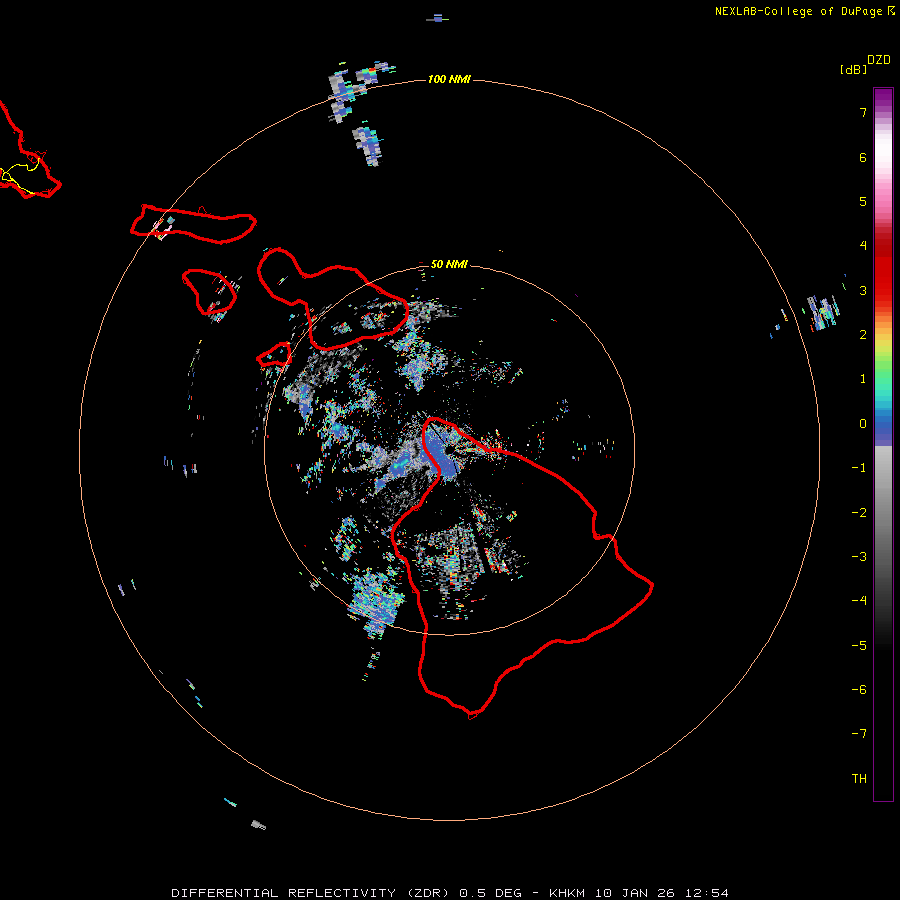Click the 50 NMI range ring label

pos(449,264)
